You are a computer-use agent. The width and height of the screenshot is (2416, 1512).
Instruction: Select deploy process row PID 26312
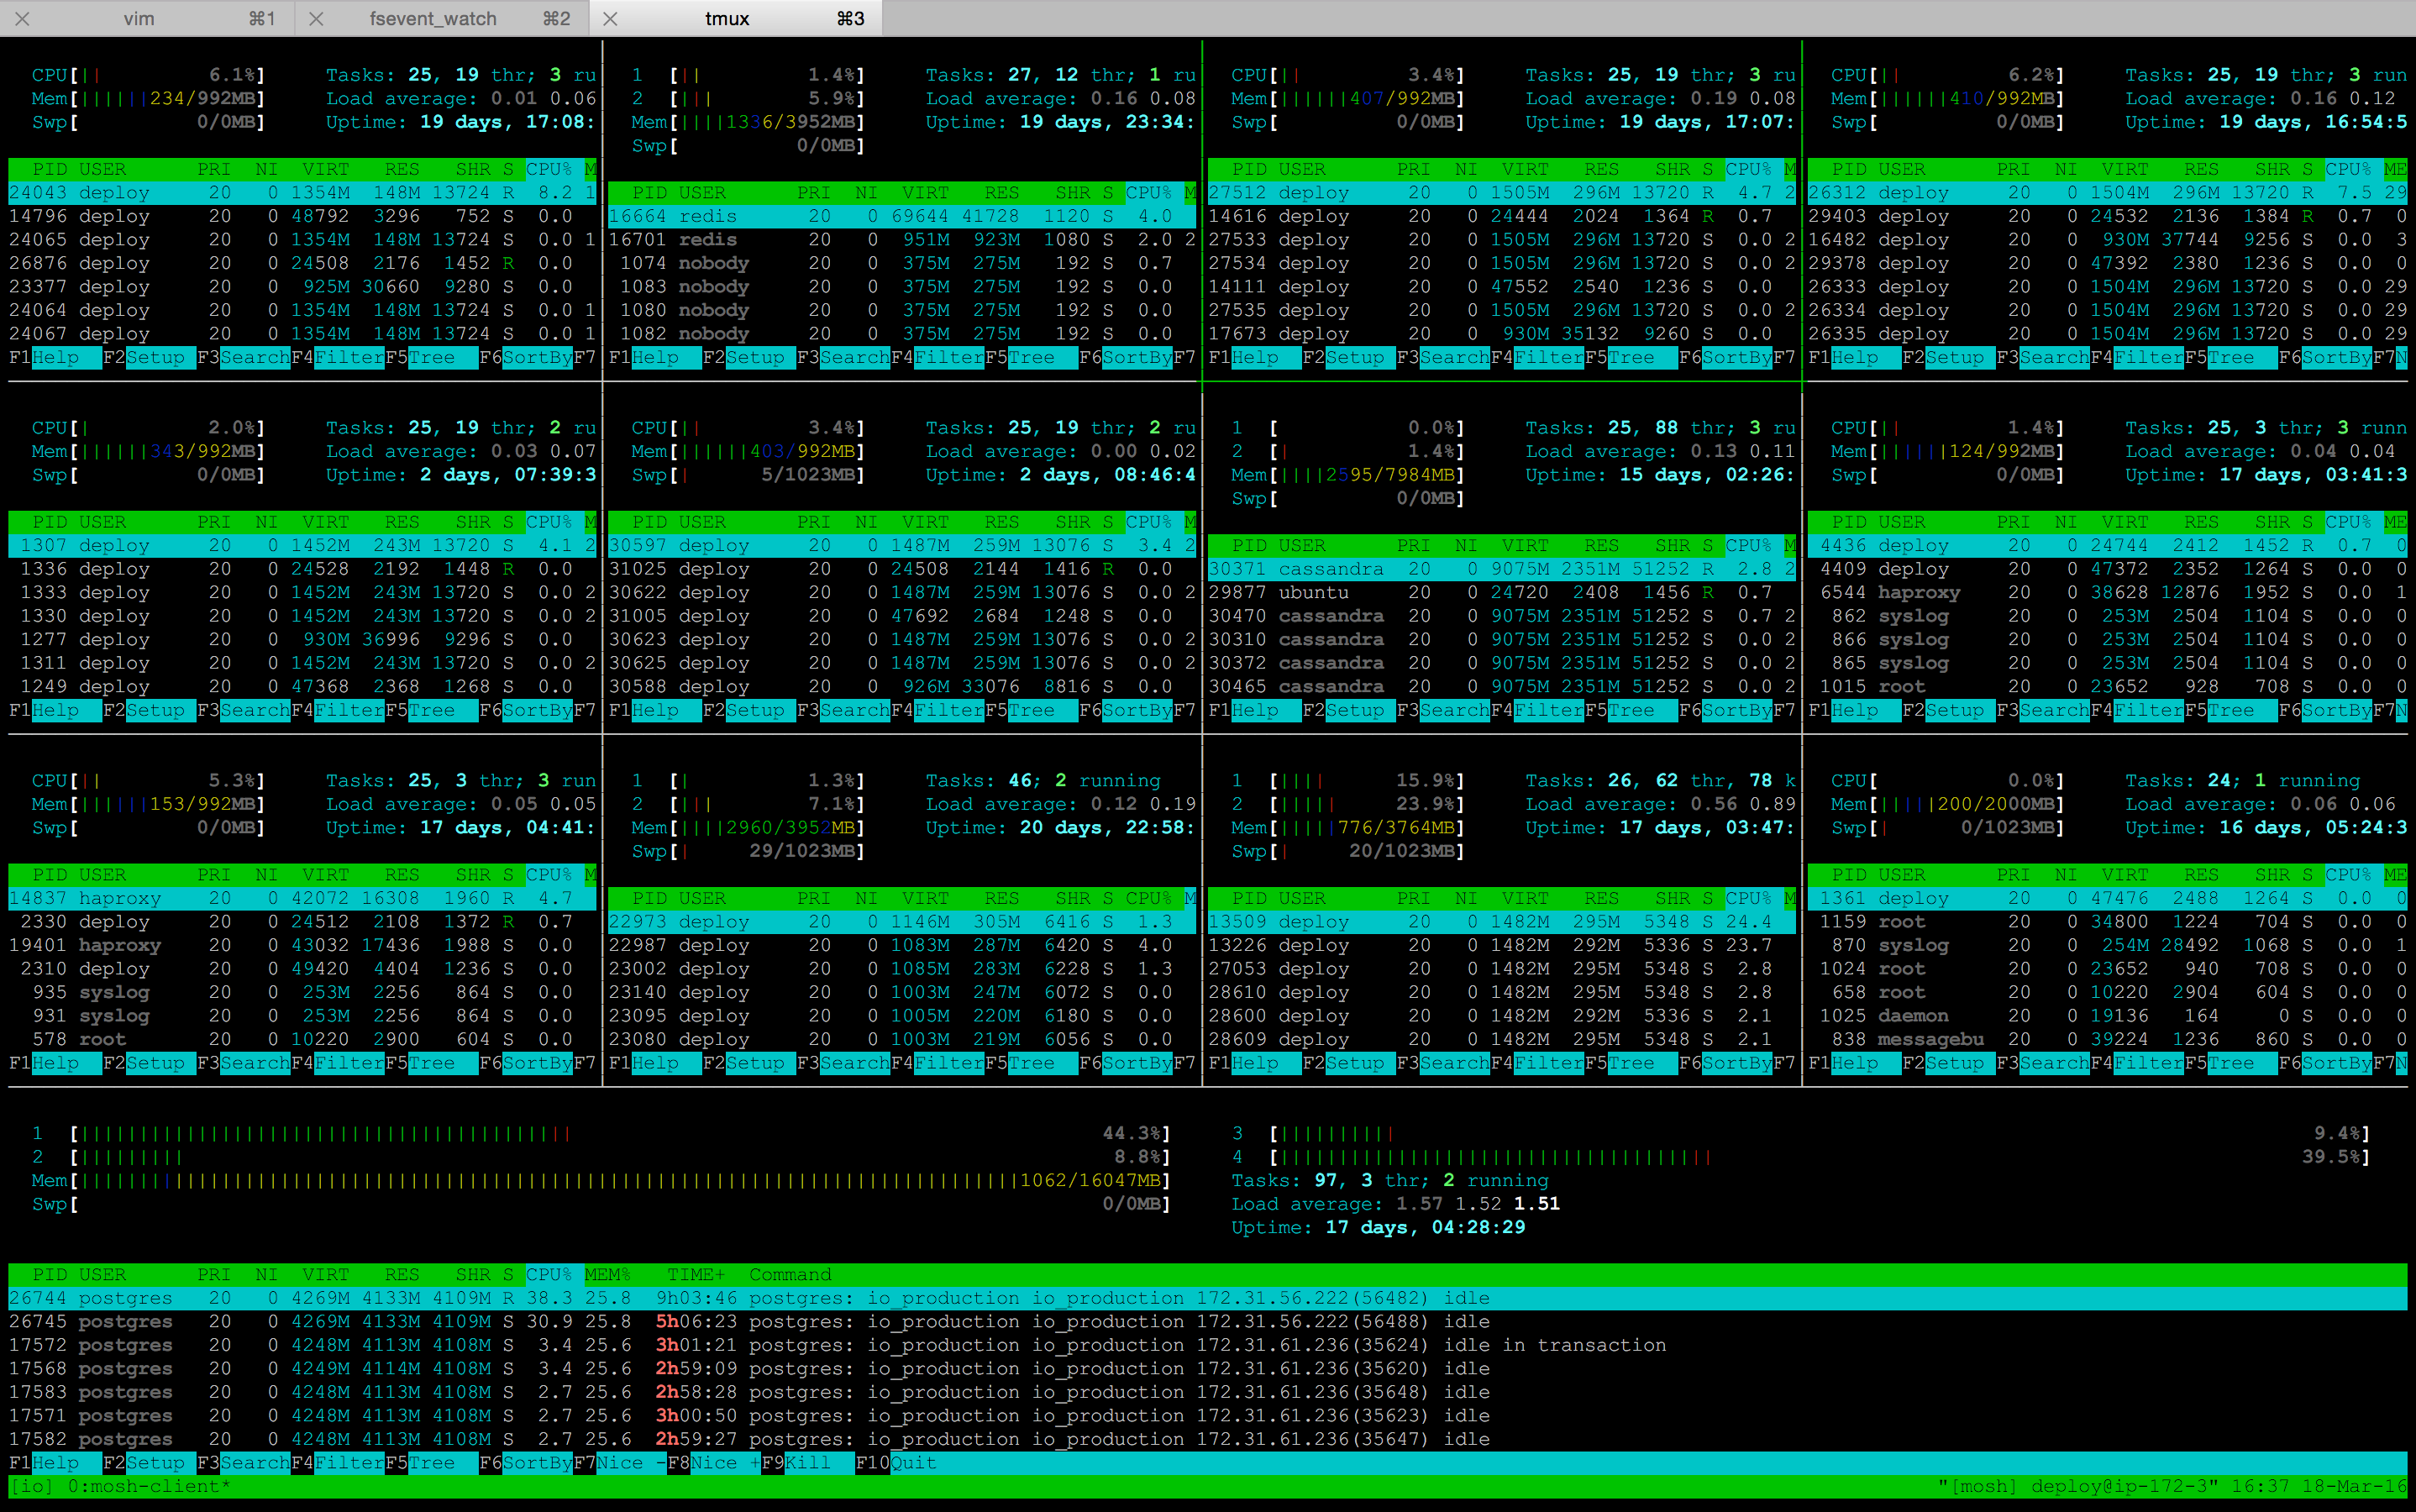[2107, 192]
